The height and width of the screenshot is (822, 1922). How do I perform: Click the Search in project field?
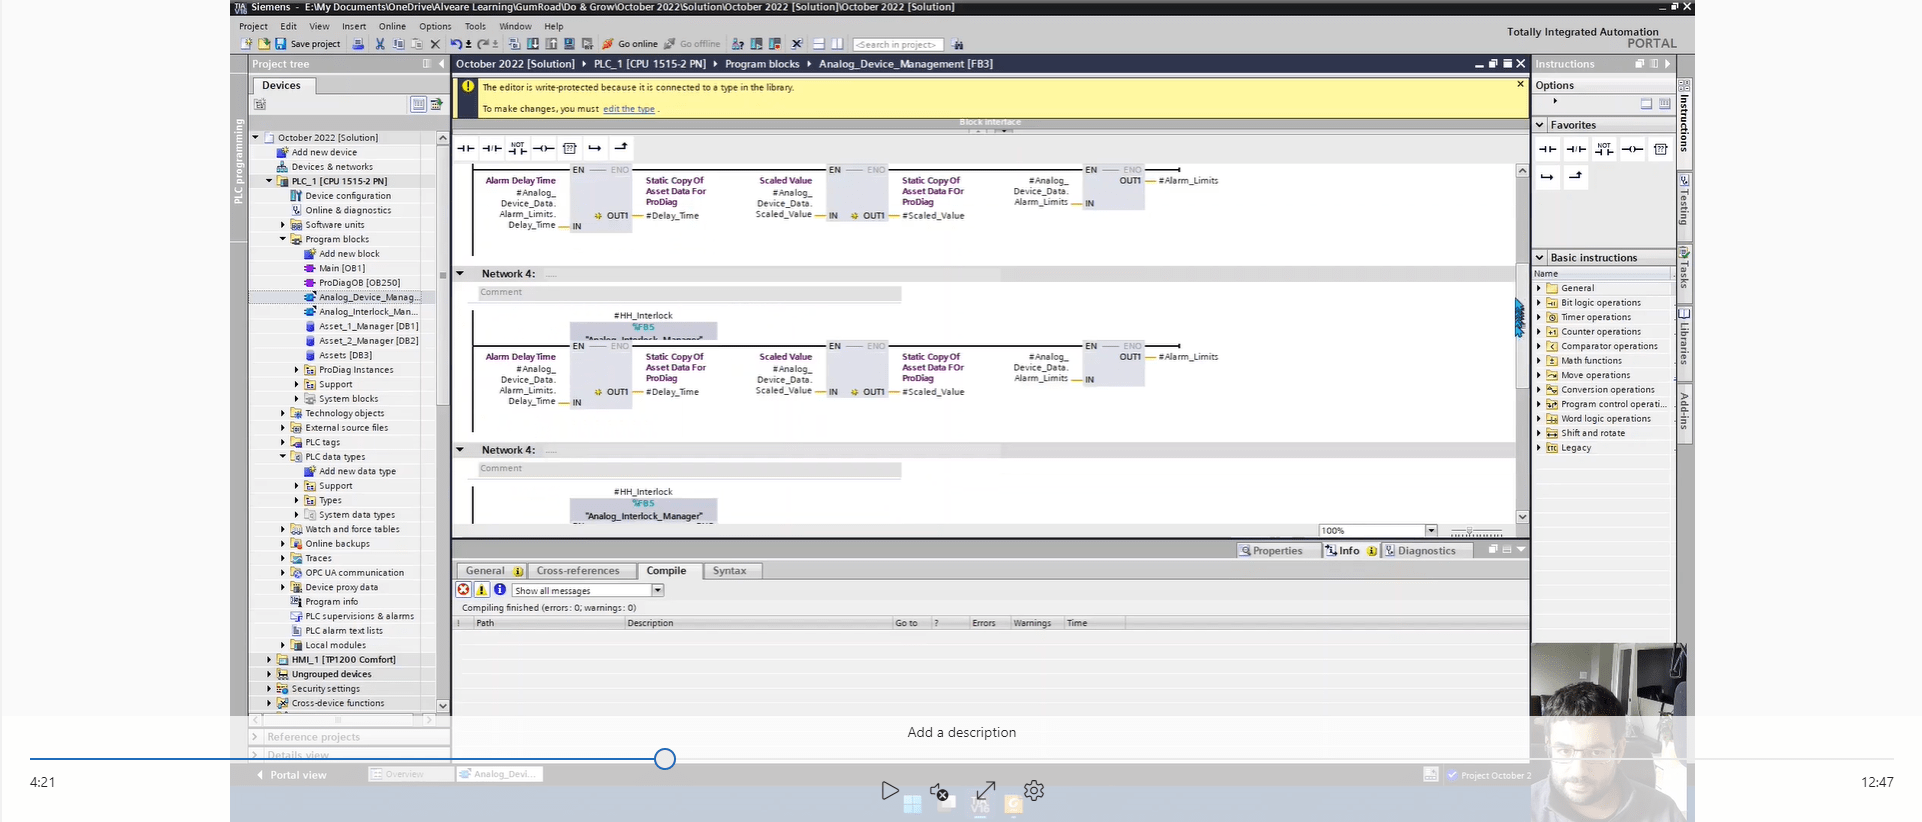[897, 44]
